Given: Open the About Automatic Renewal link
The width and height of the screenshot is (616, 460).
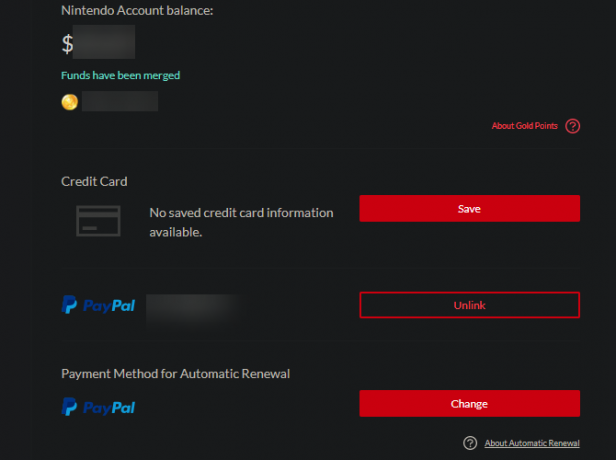Looking at the screenshot, I should point(532,443).
